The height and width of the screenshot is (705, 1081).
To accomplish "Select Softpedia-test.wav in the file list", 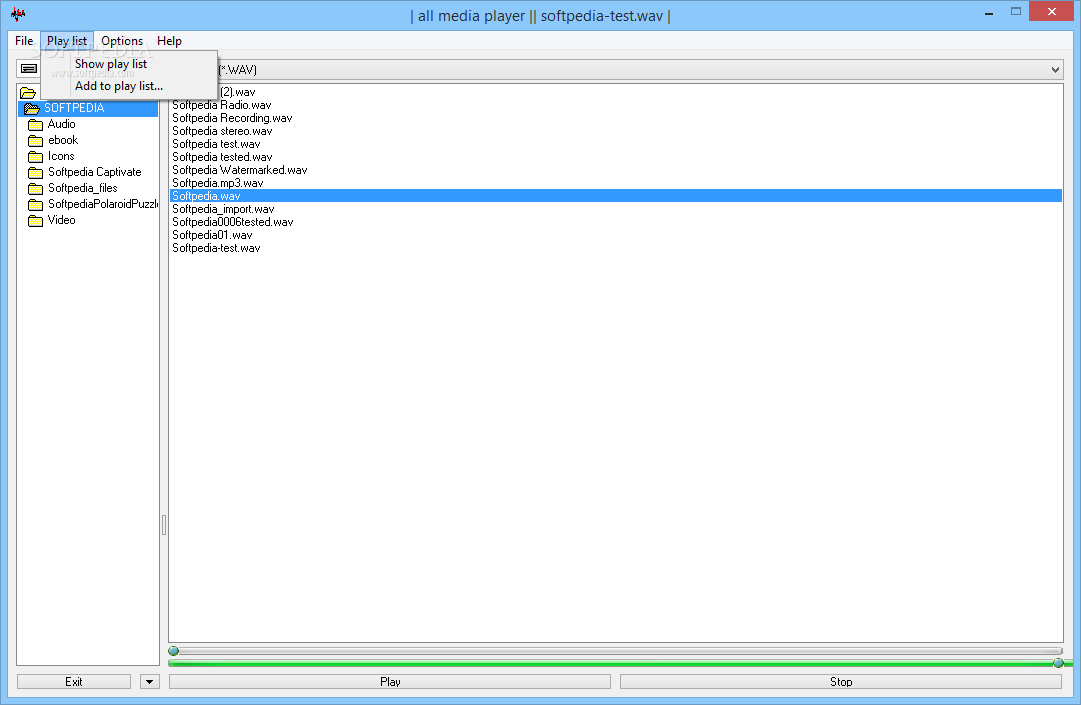I will tap(216, 248).
